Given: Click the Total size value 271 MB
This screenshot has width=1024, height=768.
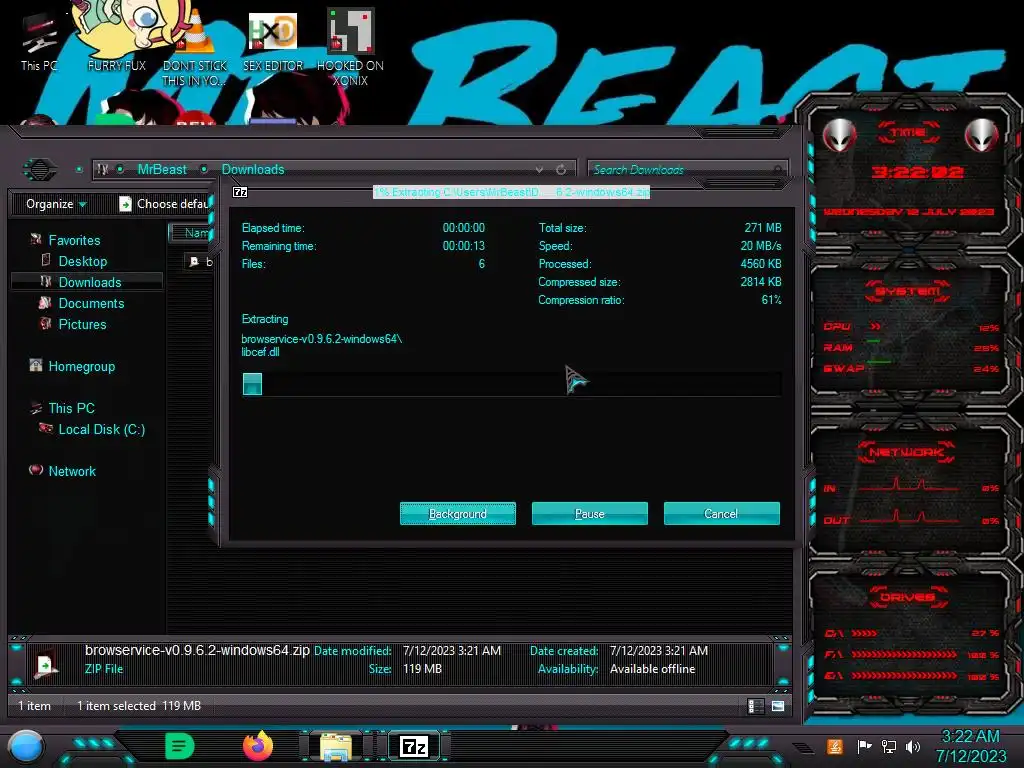Looking at the screenshot, I should click(x=763, y=228).
